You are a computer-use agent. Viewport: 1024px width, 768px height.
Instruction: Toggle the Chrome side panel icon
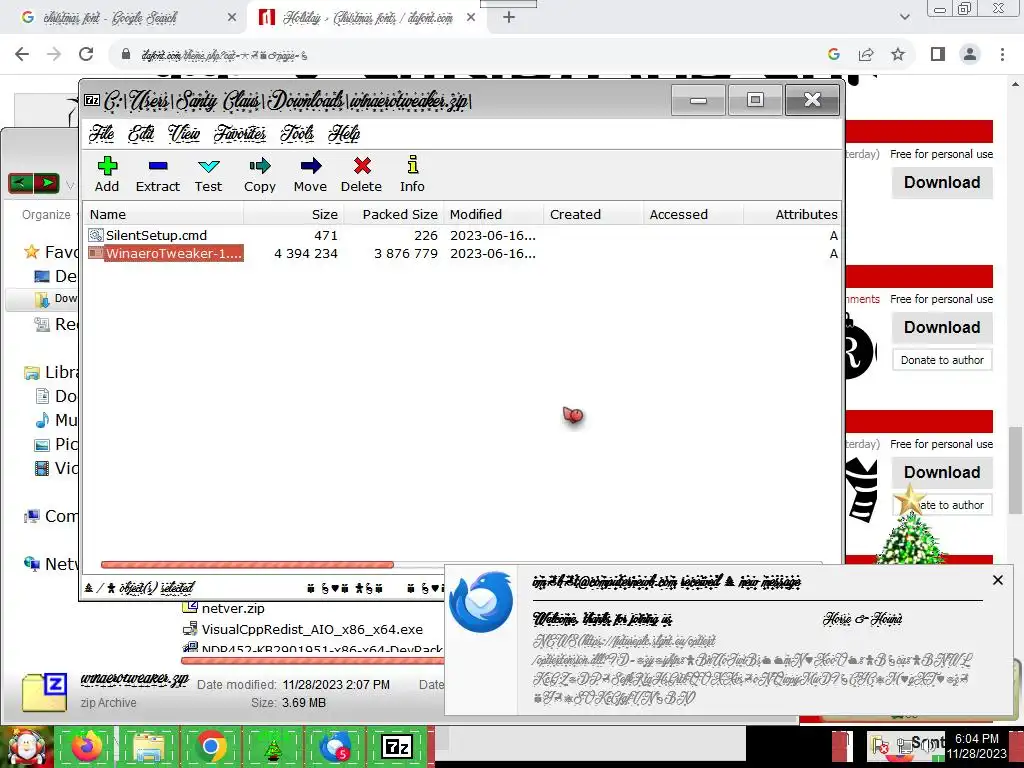coord(938,54)
